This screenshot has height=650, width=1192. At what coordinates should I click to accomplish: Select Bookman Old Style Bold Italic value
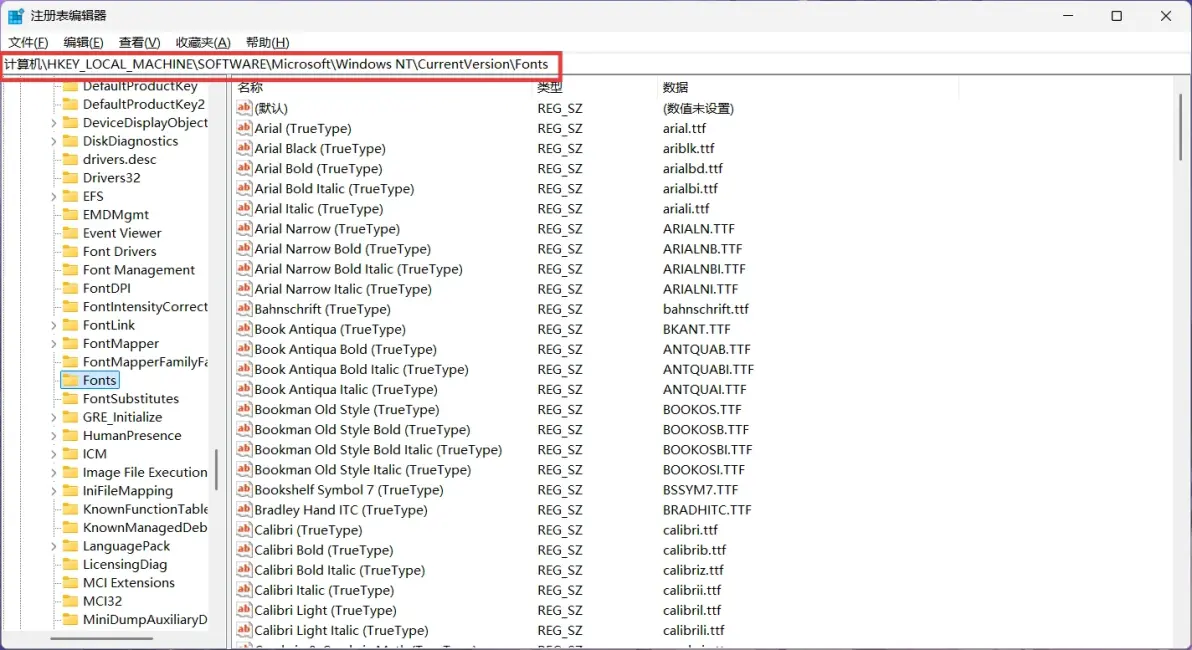378,449
